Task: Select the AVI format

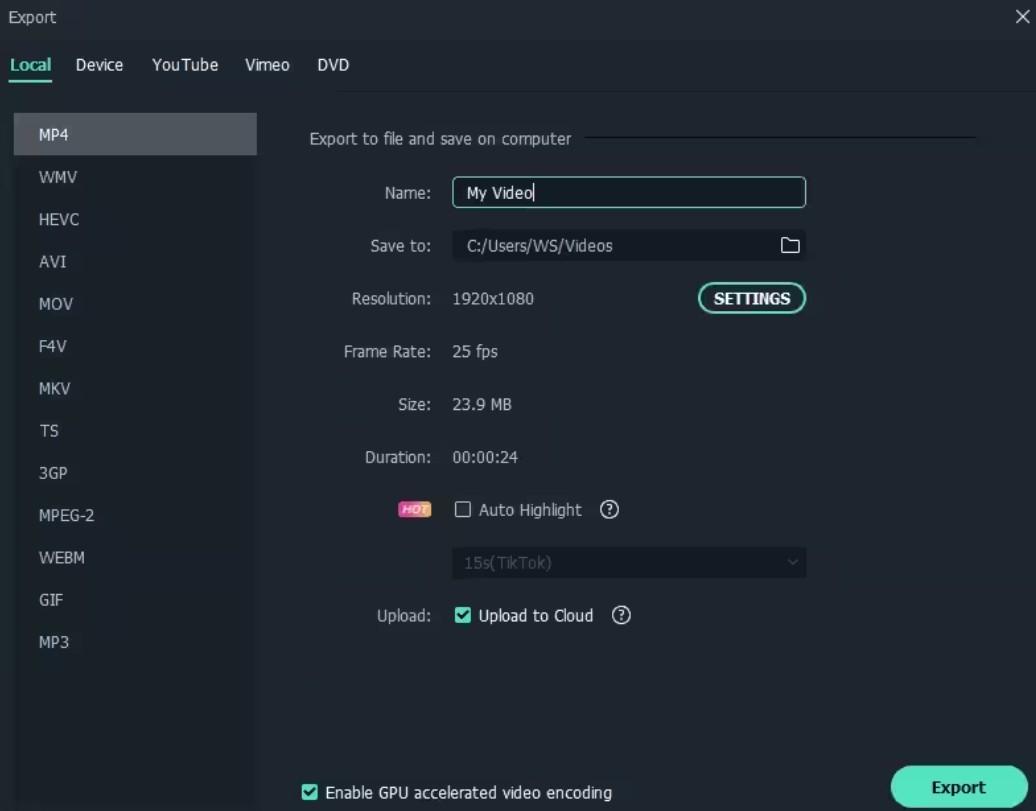Action: 135,261
